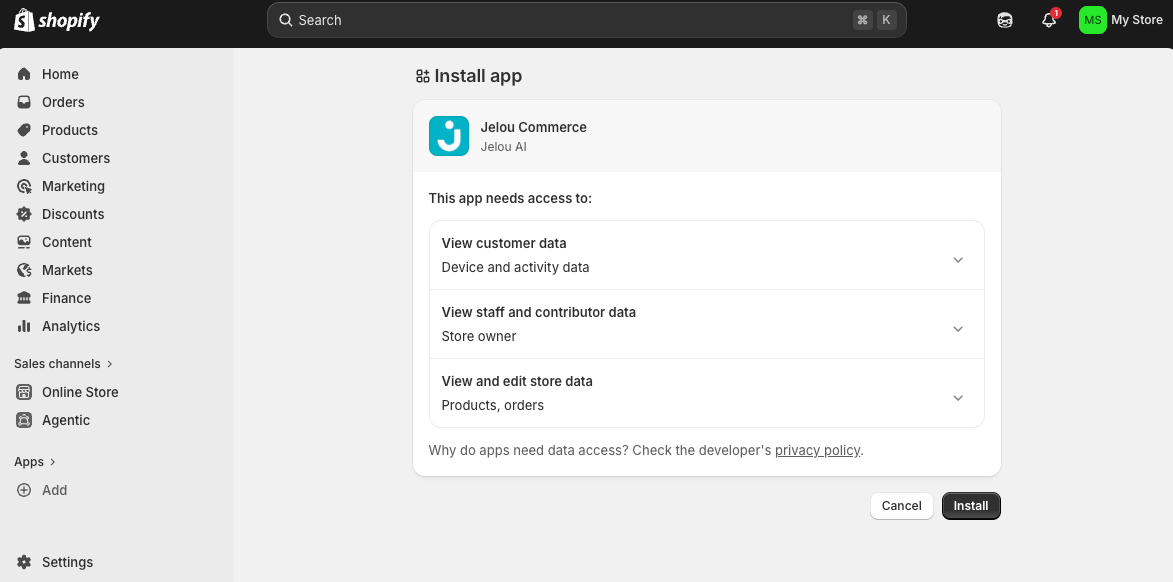
Task: Open the developer's privacy policy link
Action: 817,450
